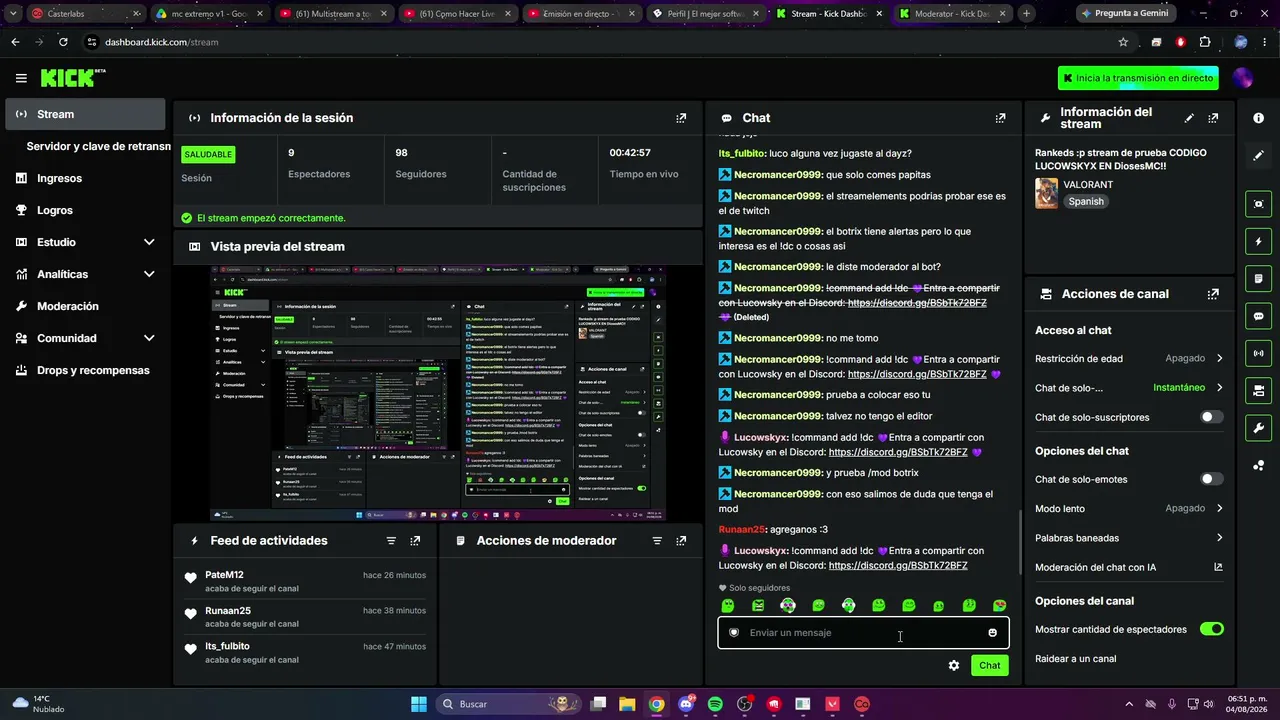Click the chat identity badge in the message box
This screenshot has height=720, width=1280.
coord(734,633)
